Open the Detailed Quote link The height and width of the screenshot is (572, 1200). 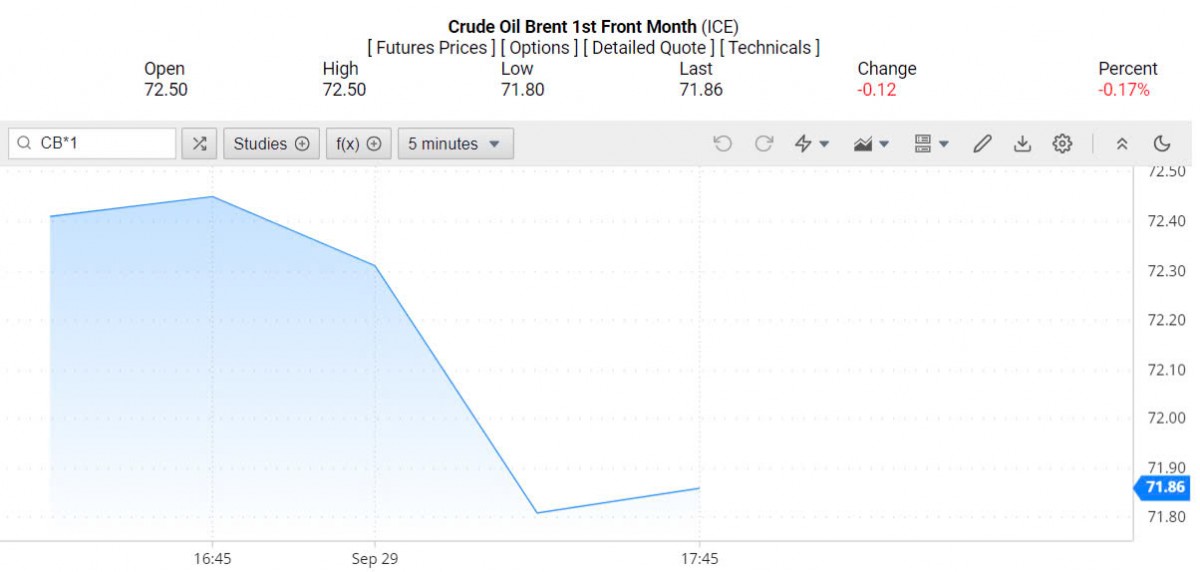pyautogui.click(x=649, y=48)
